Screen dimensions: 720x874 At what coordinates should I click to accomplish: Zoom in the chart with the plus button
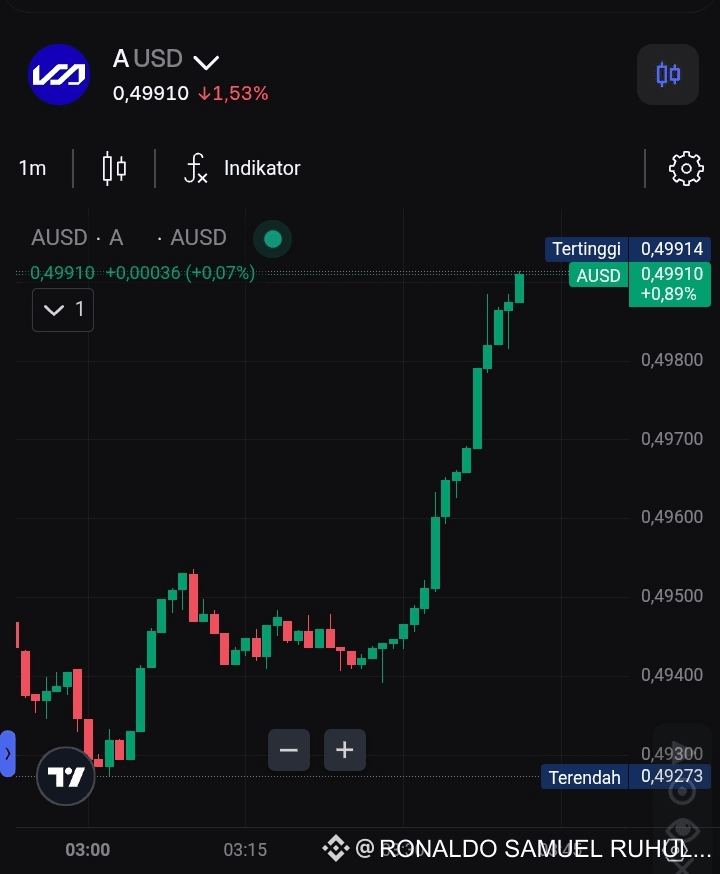tap(344, 750)
